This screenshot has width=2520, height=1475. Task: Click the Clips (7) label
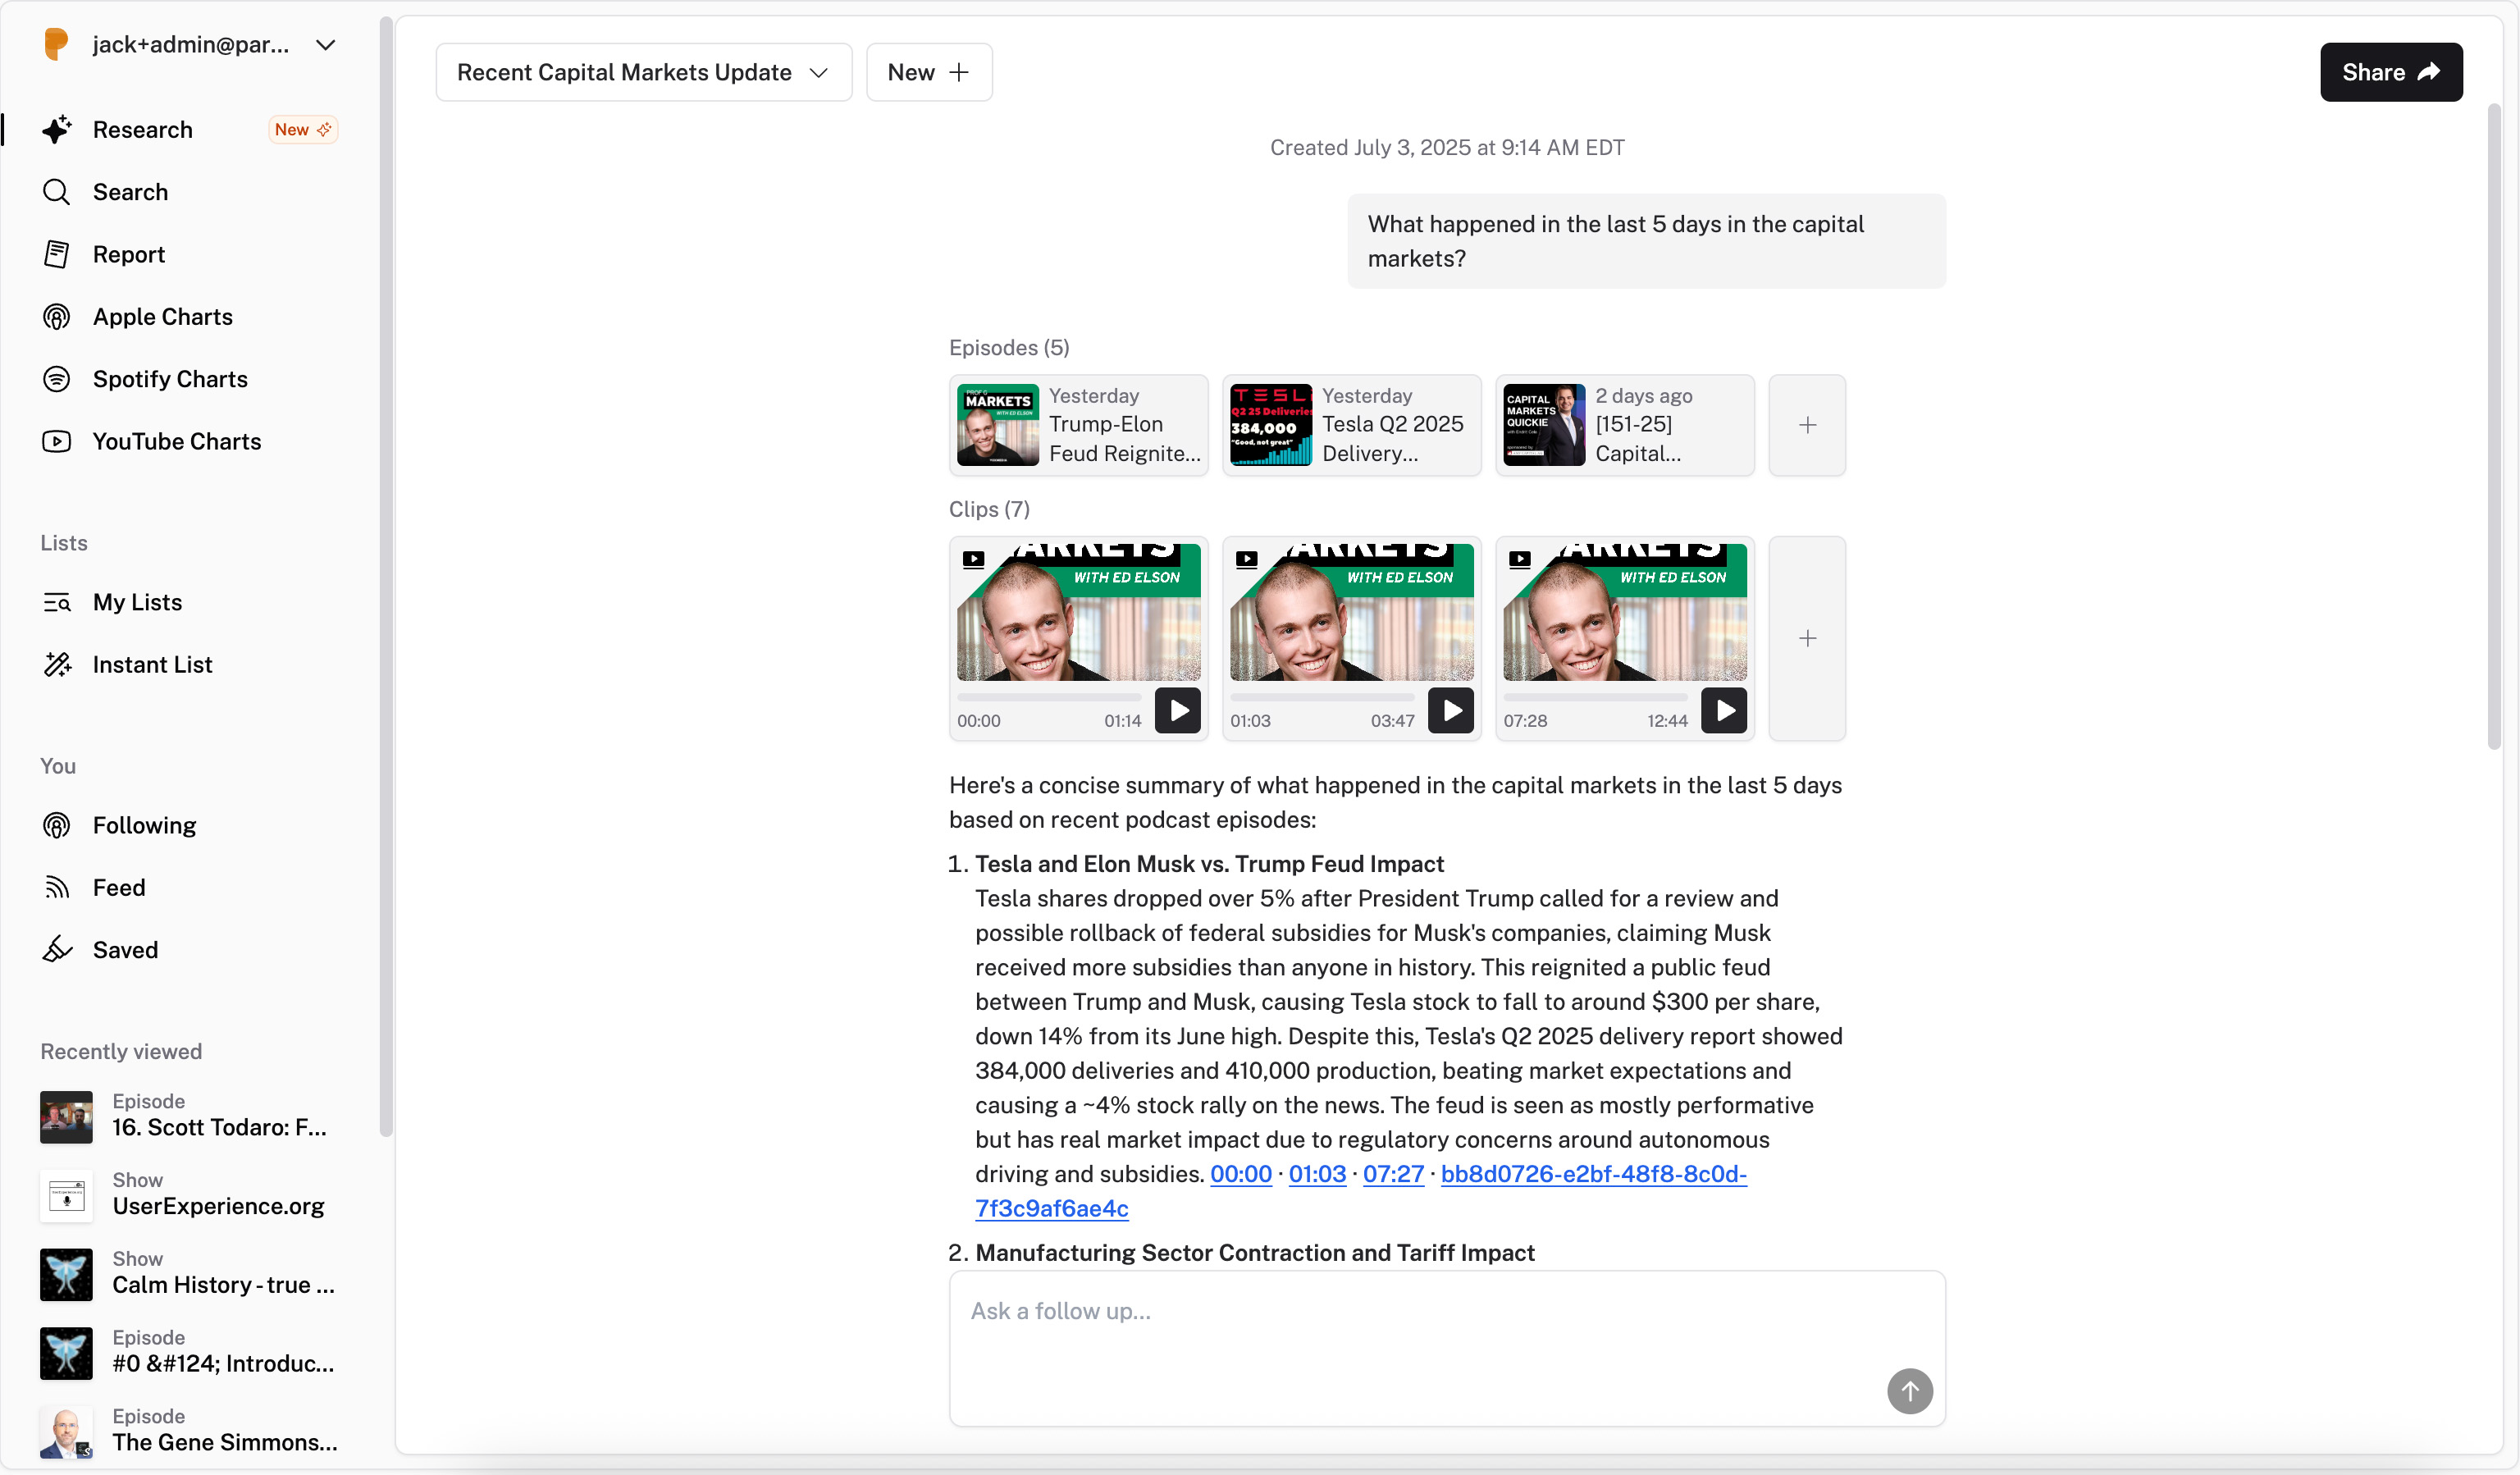989,509
